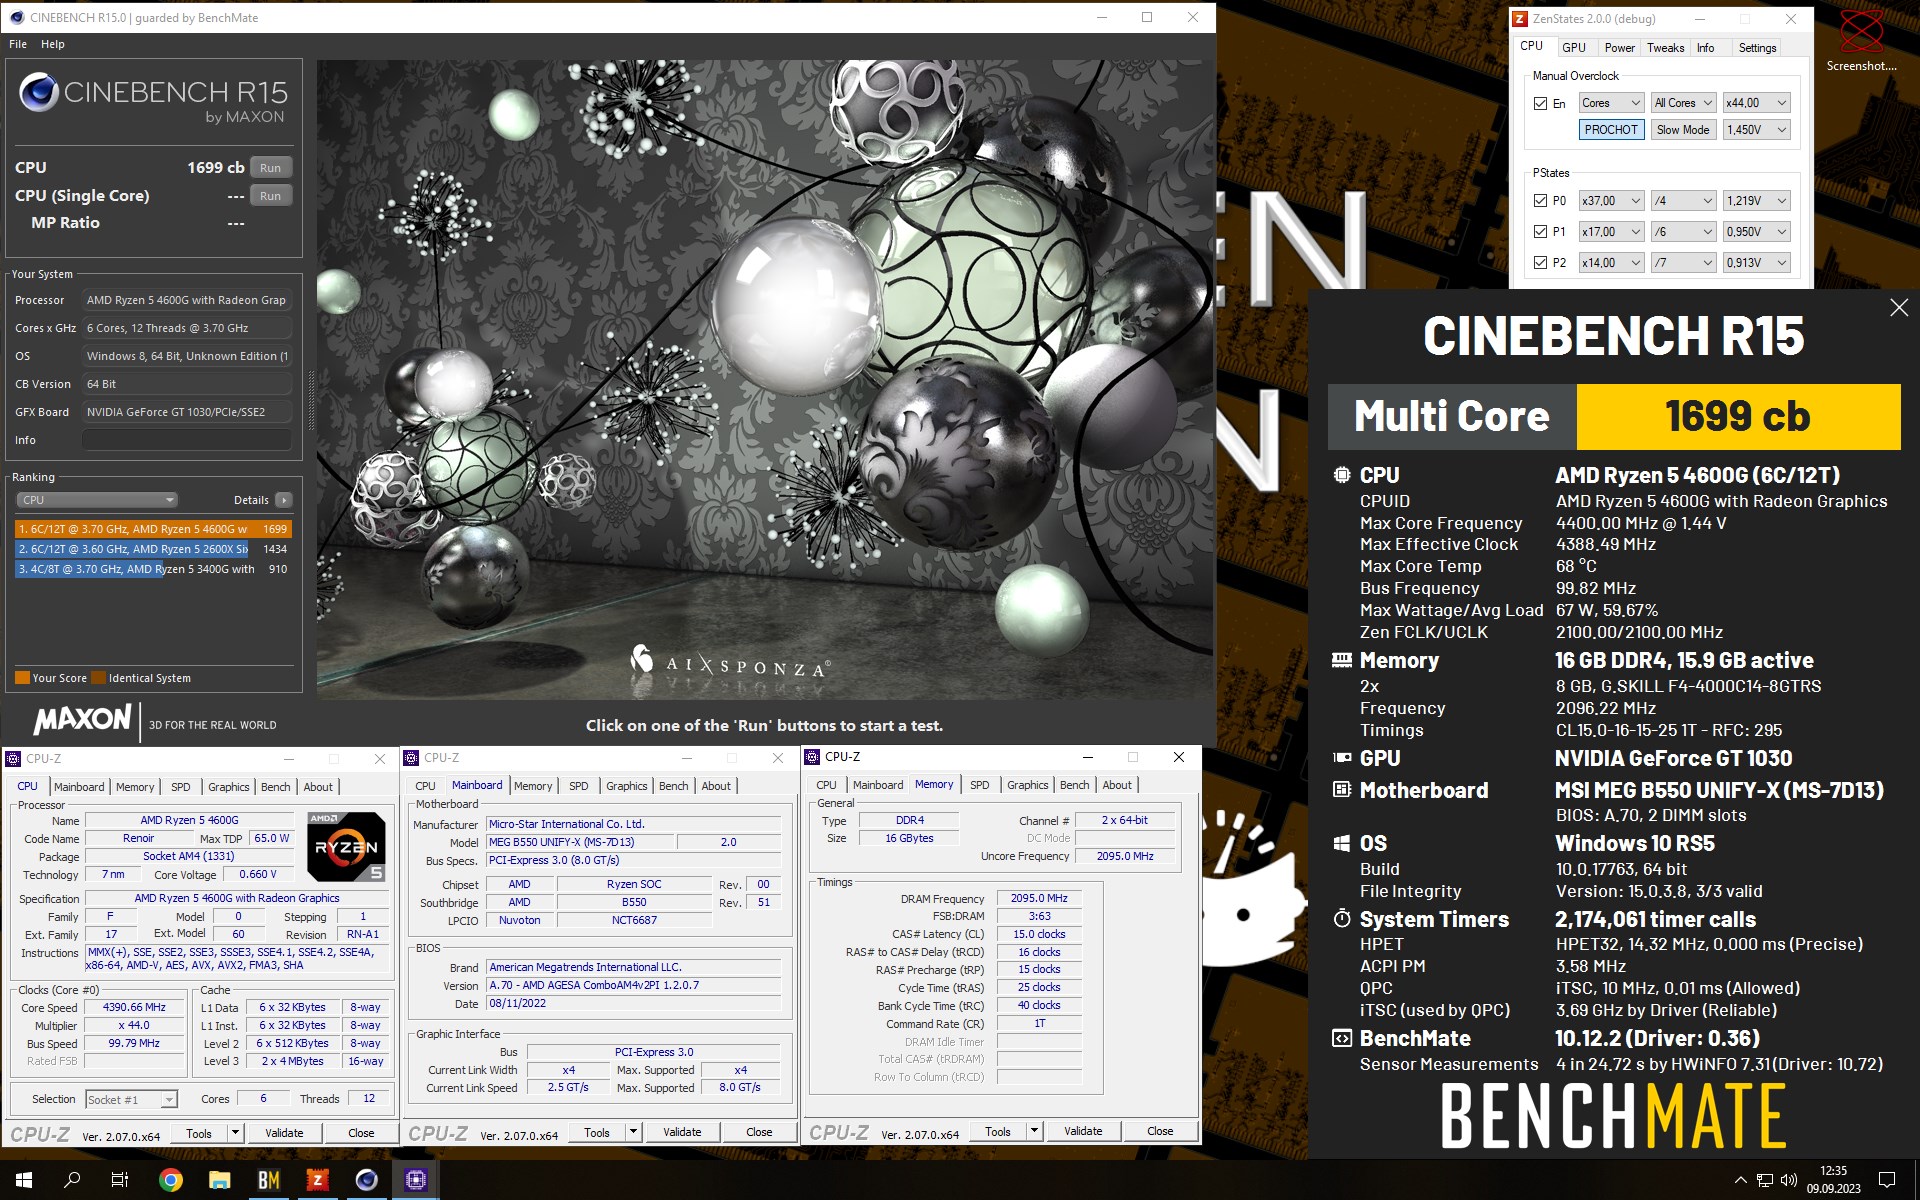This screenshot has height=1200, width=1920.
Task: Open Cinebench Help menu
Action: coord(53,44)
